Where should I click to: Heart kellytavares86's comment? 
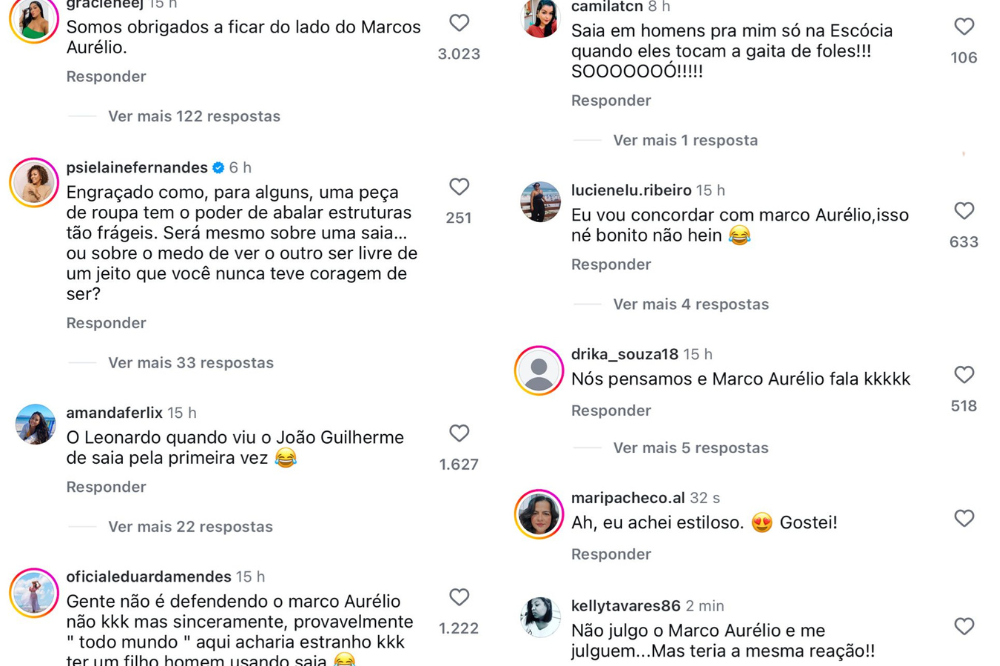click(964, 626)
